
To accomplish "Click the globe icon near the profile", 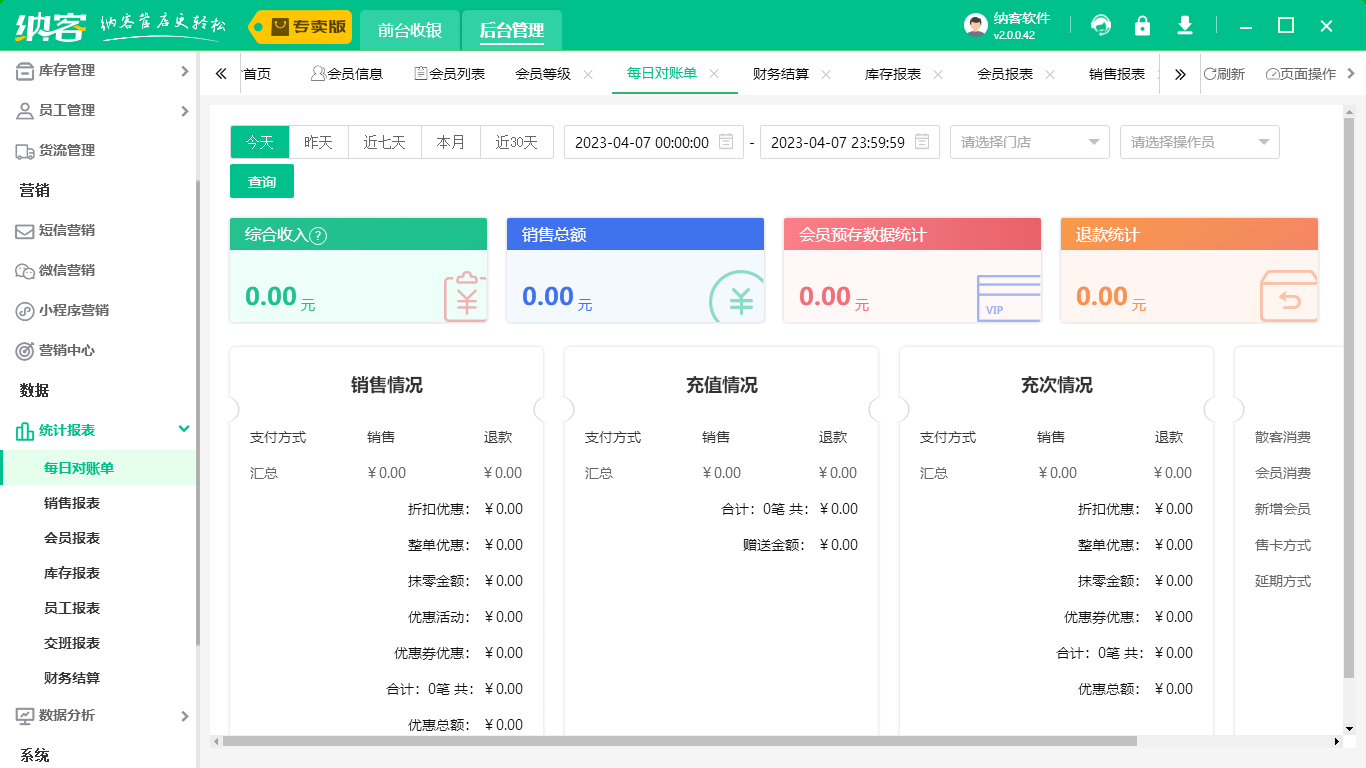I will [x=1100, y=24].
